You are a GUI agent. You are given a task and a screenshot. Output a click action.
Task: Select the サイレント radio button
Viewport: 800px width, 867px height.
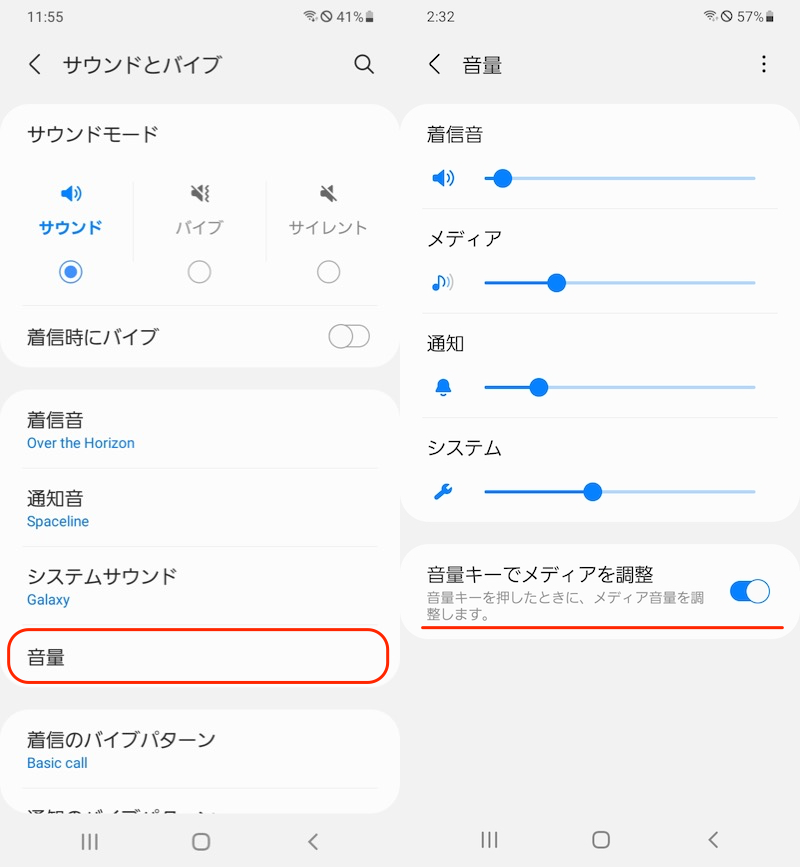[x=328, y=272]
